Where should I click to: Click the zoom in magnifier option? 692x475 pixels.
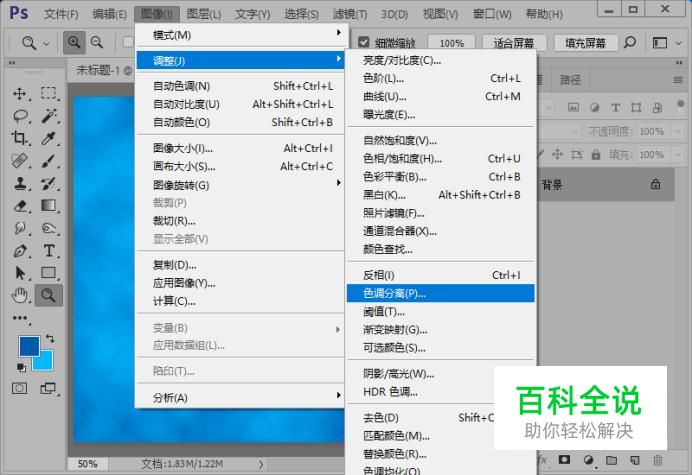point(74,42)
